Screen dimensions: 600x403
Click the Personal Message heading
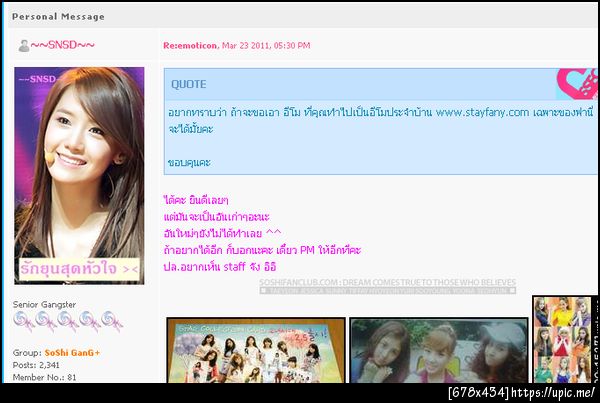58,16
